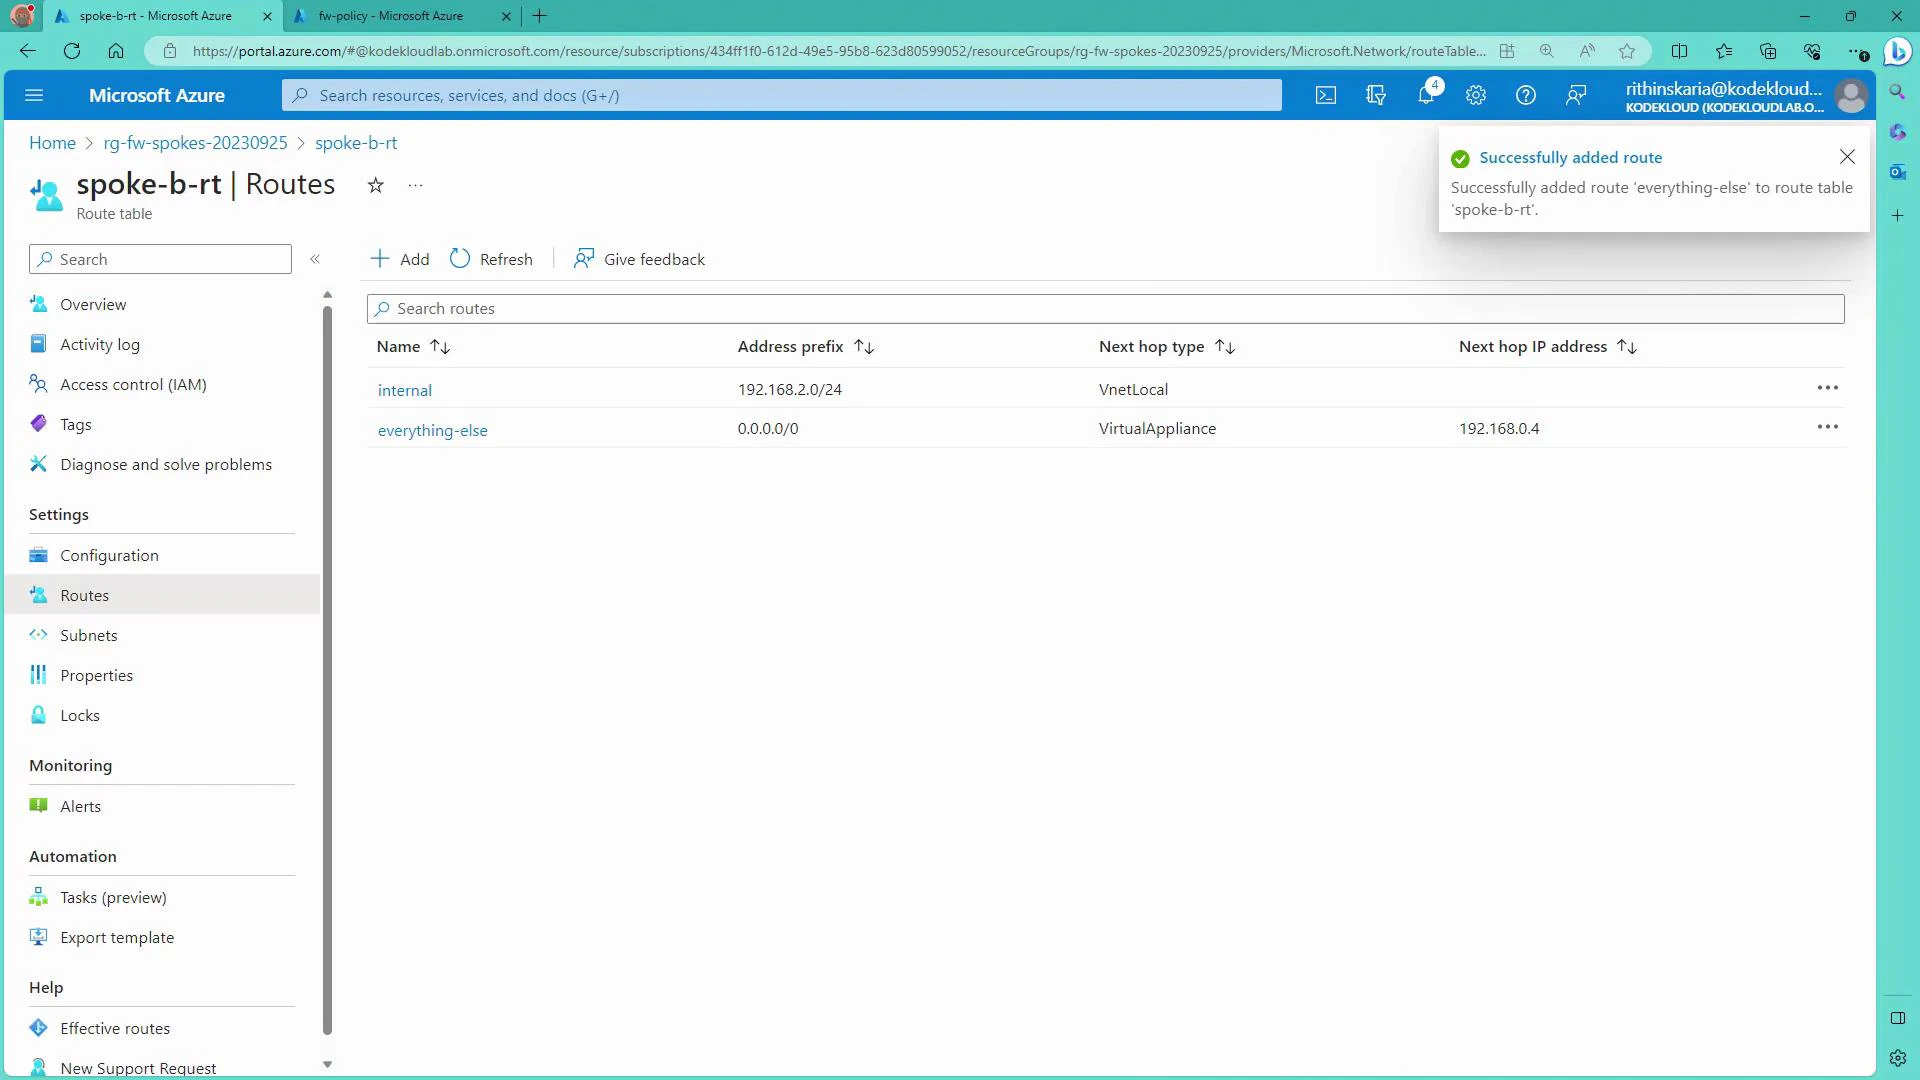The image size is (1920, 1080).
Task: Open the Help and support pane
Action: pyautogui.click(x=1525, y=95)
